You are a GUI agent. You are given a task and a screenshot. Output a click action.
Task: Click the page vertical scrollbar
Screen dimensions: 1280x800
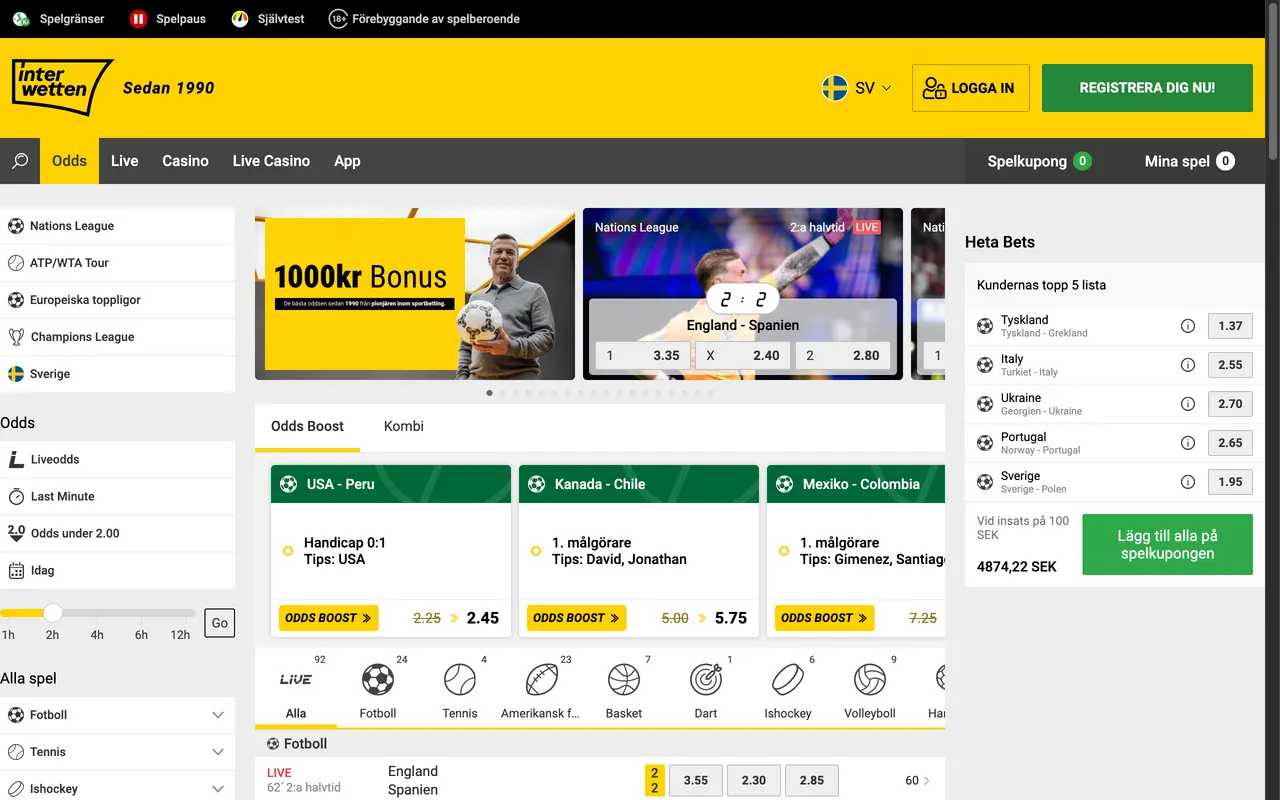1273,80
